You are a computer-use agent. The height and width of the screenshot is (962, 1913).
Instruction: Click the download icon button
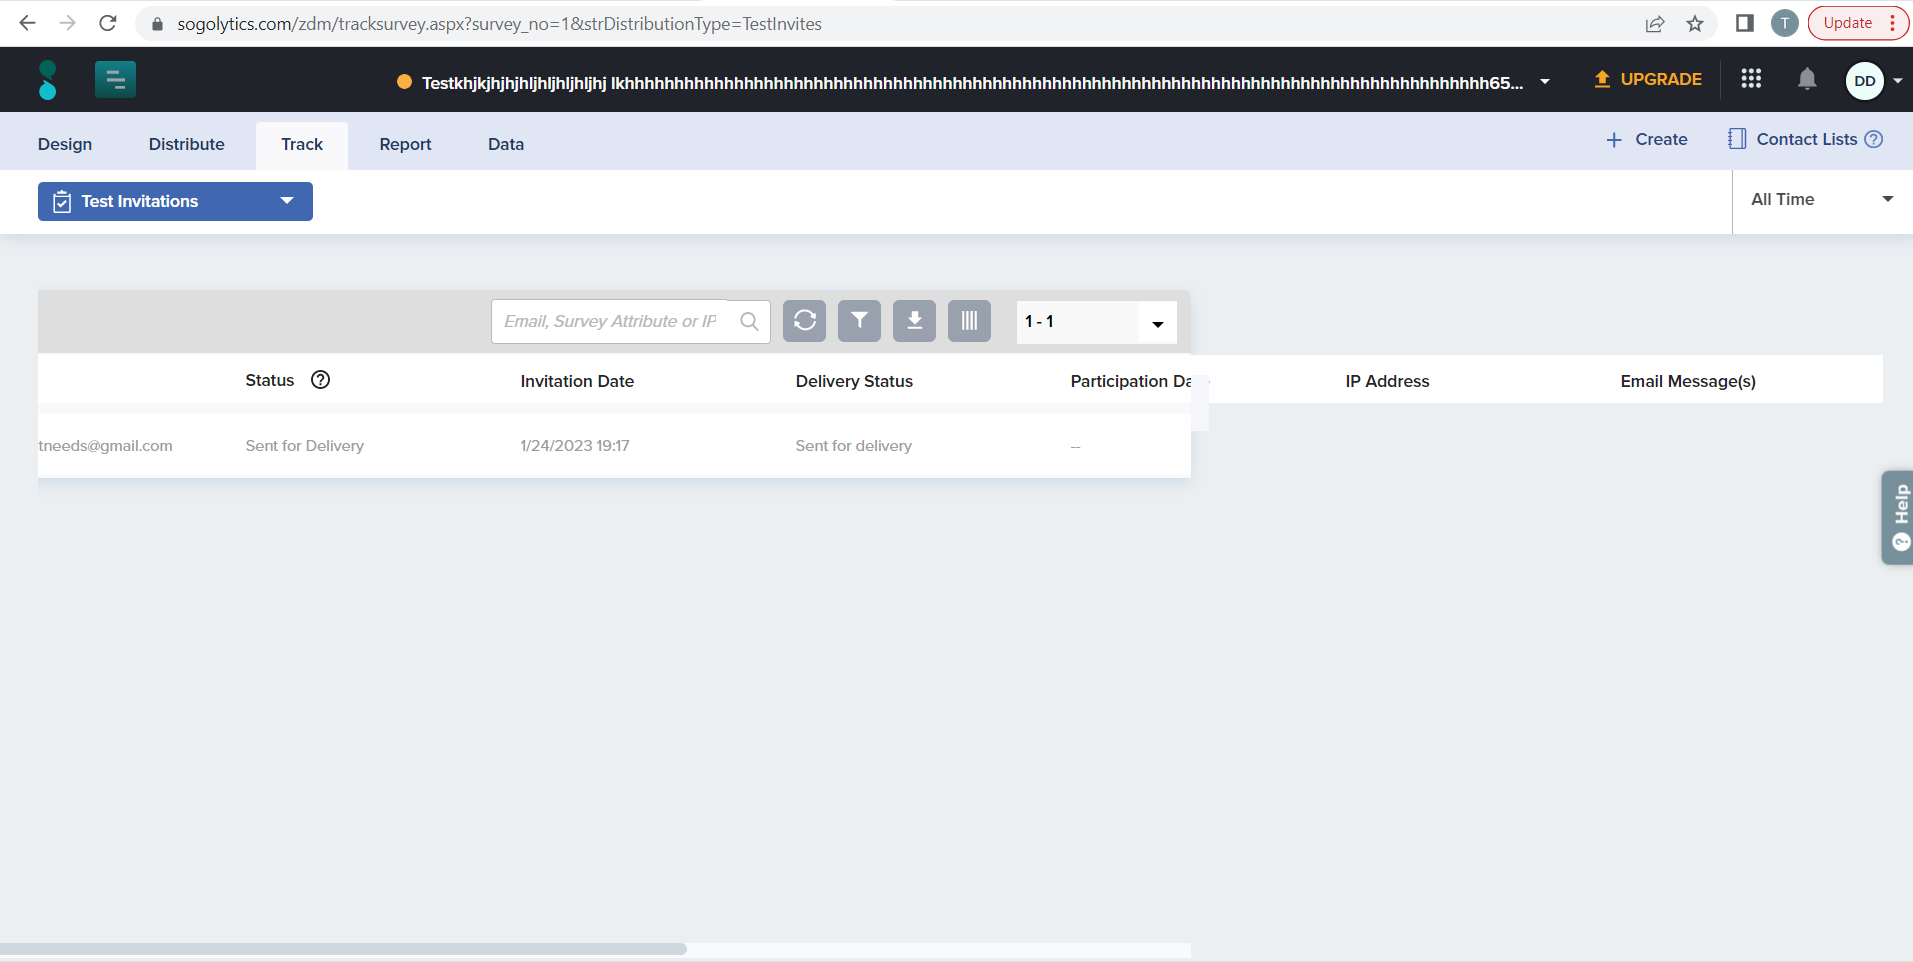click(x=915, y=321)
